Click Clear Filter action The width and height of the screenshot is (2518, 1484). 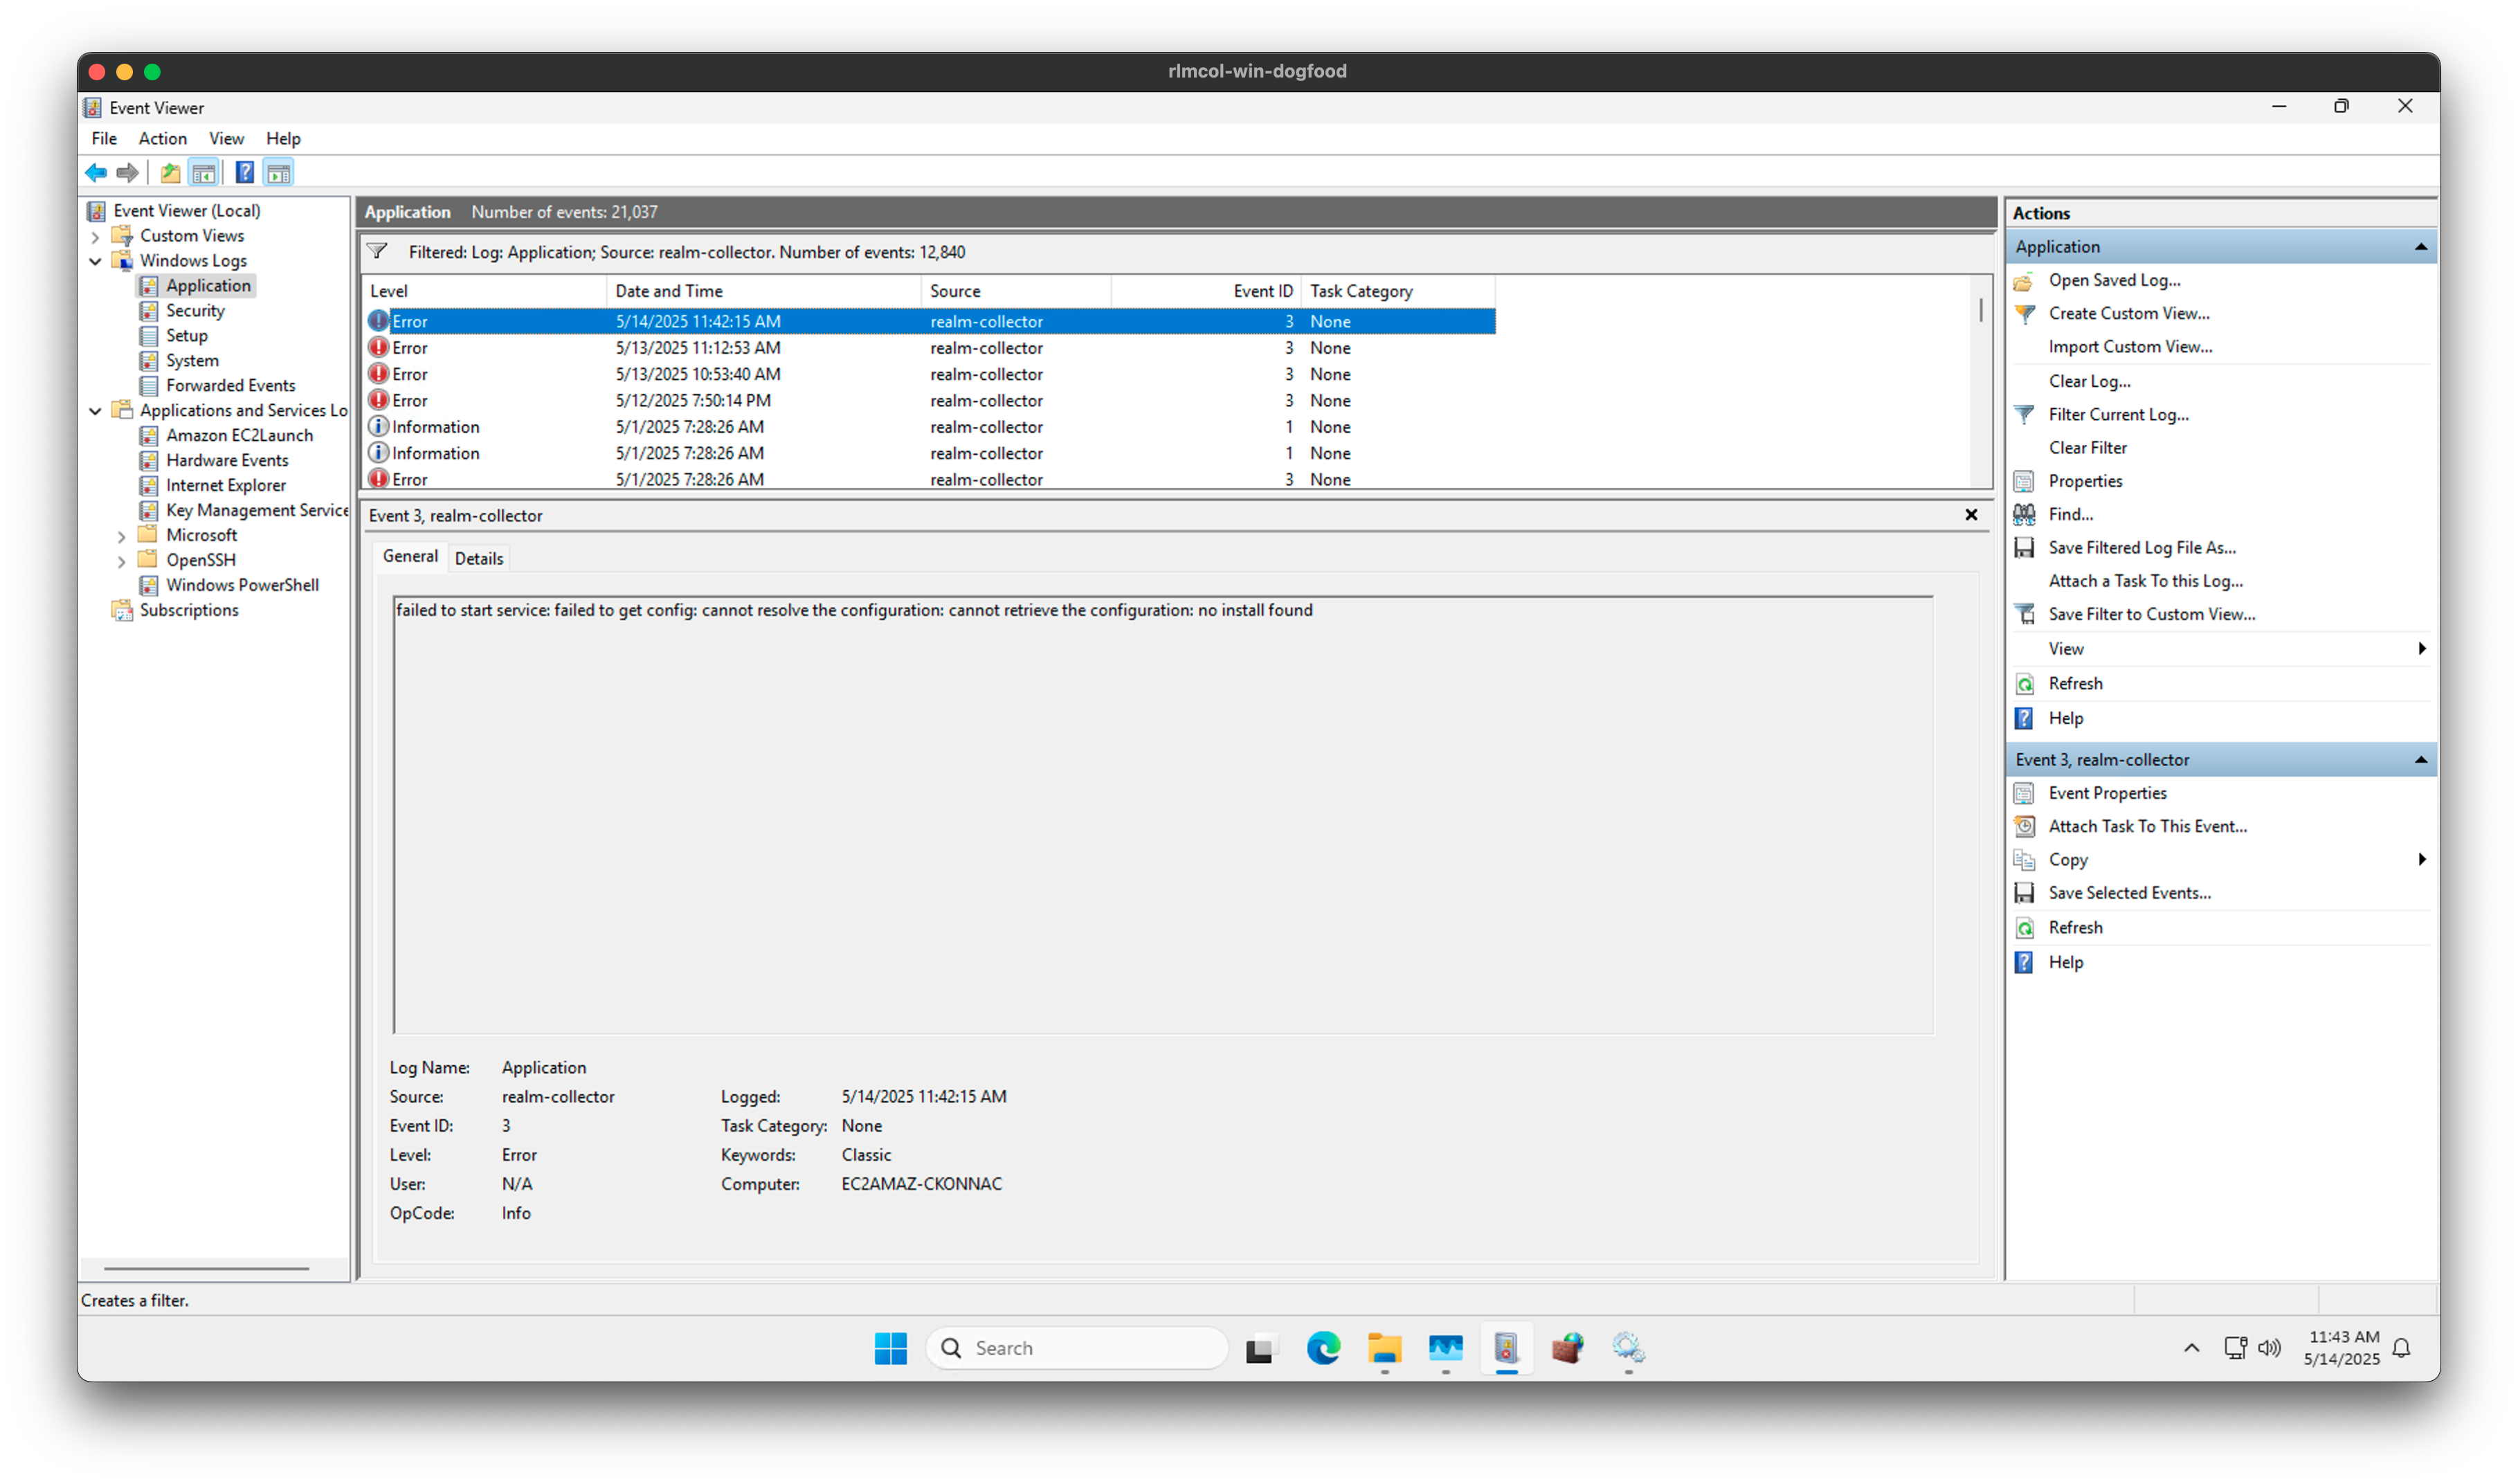tap(2087, 448)
